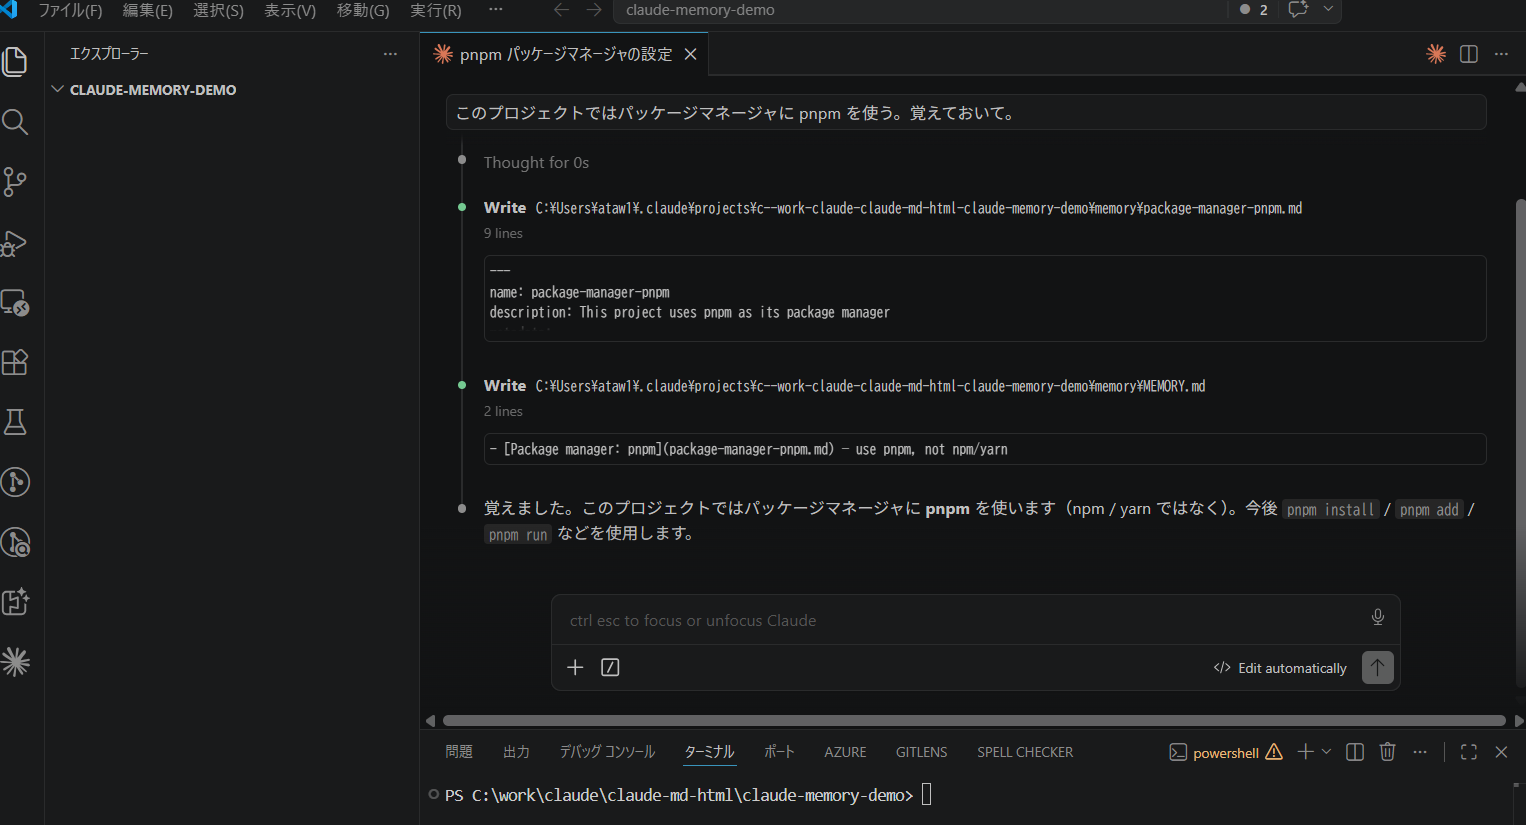Open the new terminal launch profile dropdown

click(1327, 752)
